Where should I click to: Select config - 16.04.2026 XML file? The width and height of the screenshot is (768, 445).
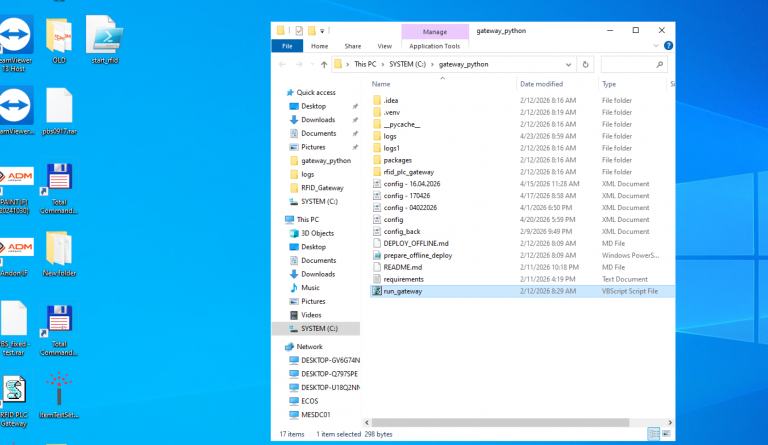tap(522, 184)
